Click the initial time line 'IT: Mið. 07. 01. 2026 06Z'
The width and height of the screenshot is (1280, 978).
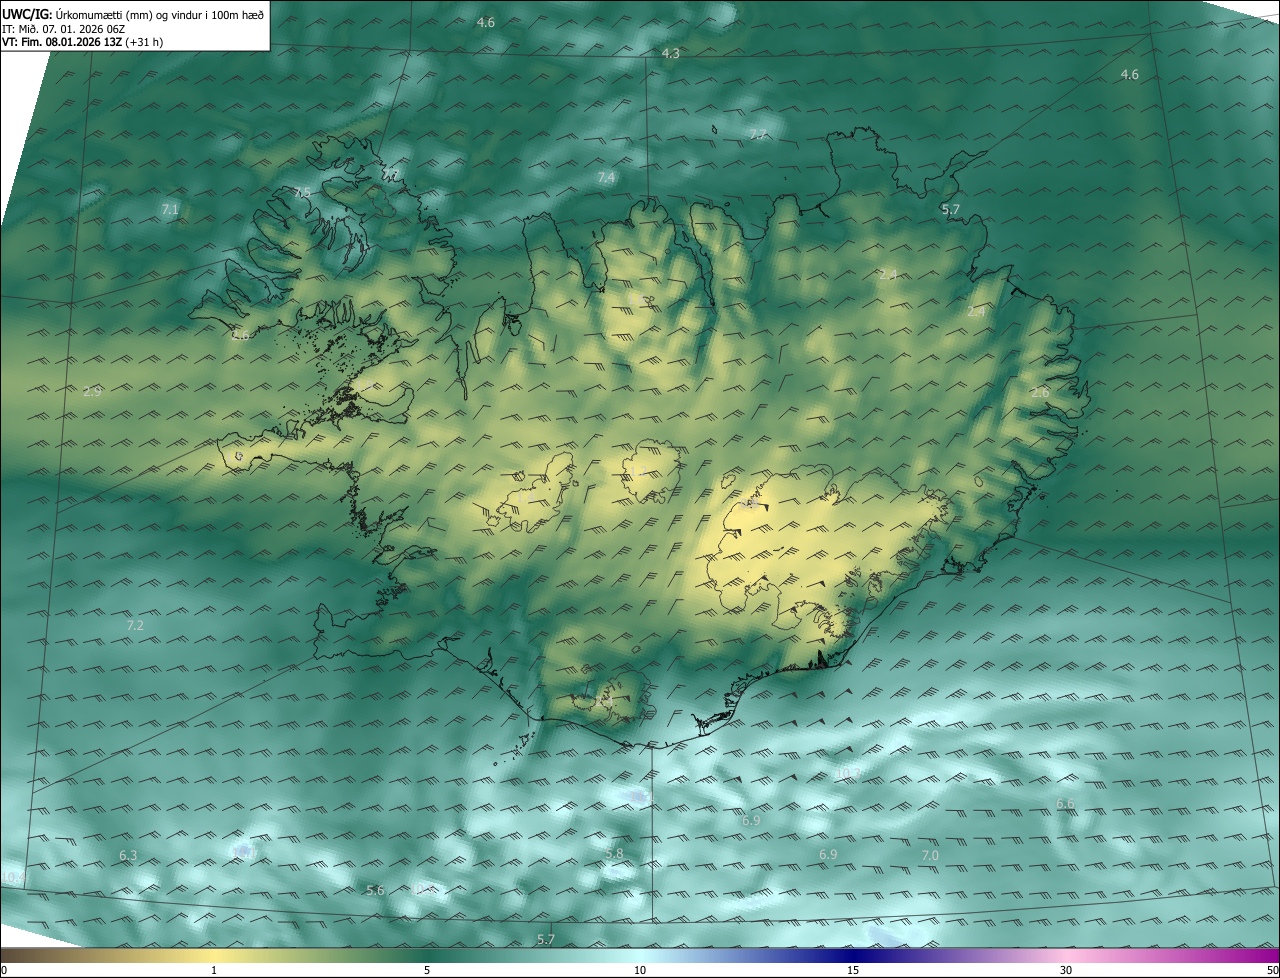click(63, 28)
